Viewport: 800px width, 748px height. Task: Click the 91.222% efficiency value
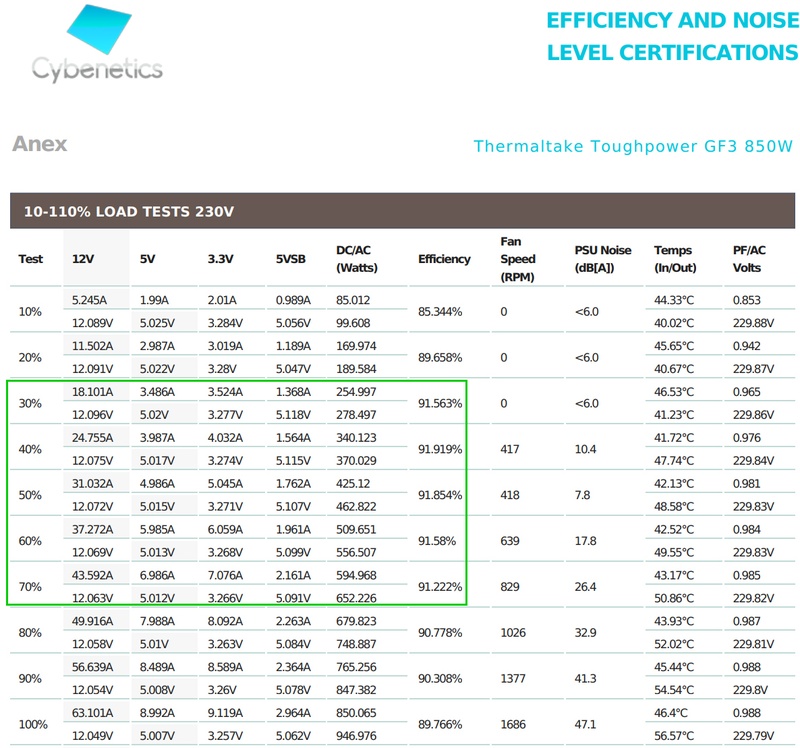coord(440,587)
